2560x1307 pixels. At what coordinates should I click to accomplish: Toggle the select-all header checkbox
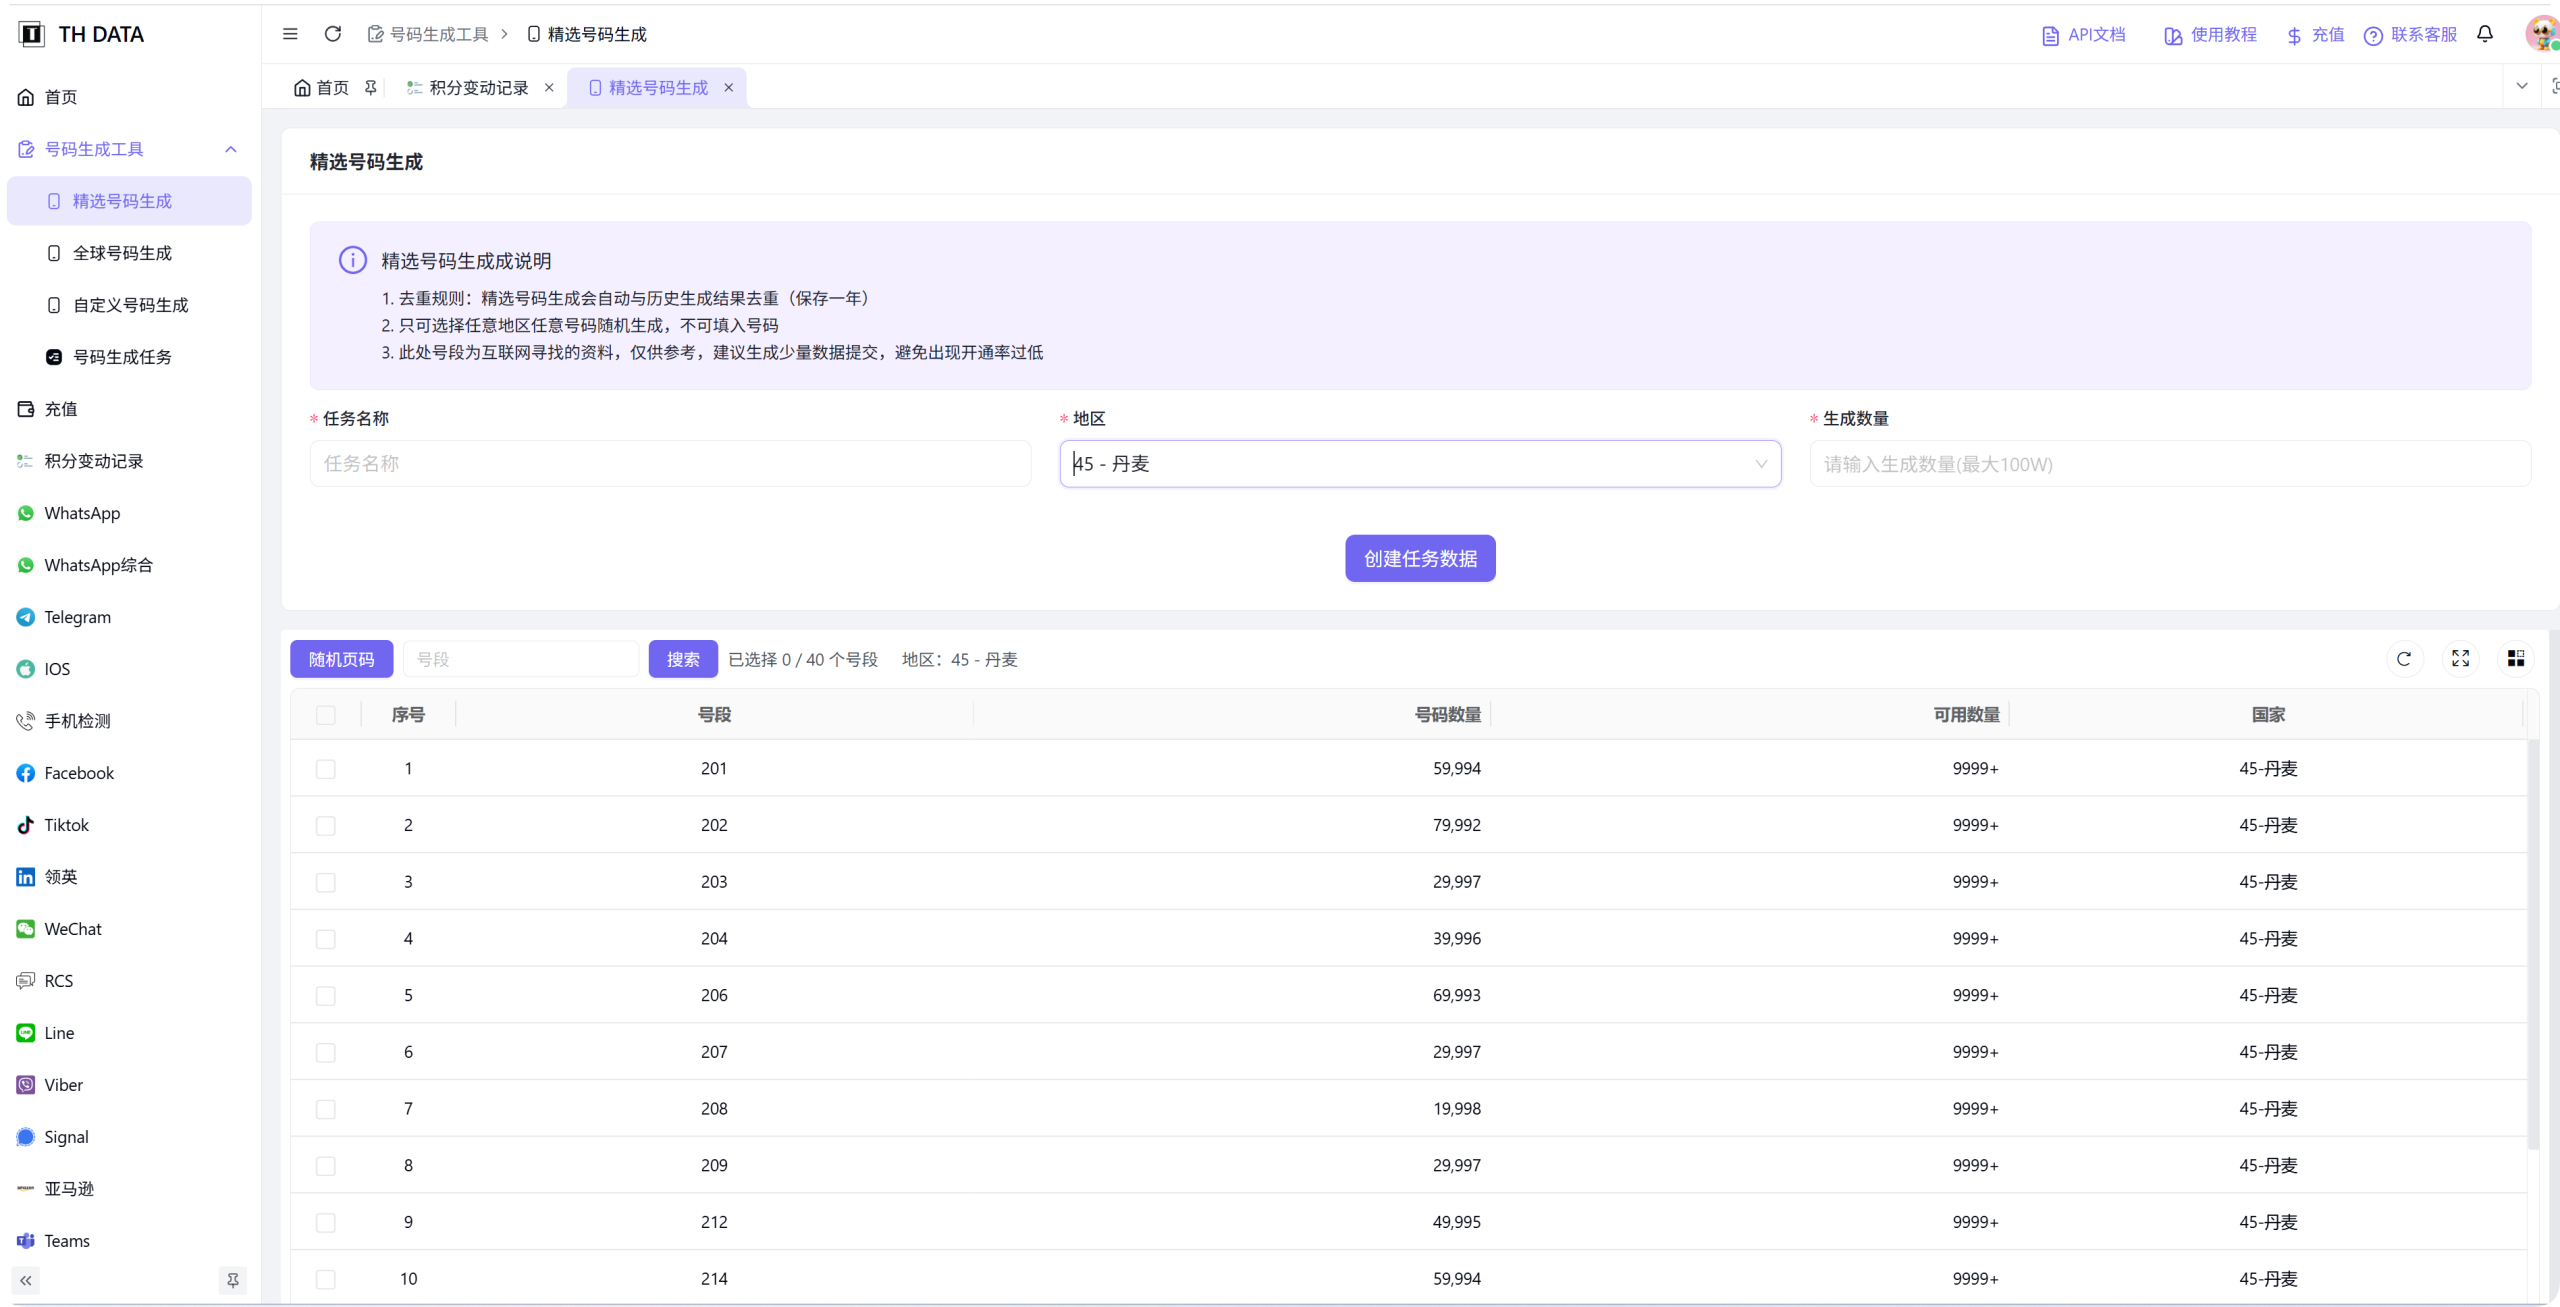coord(325,715)
